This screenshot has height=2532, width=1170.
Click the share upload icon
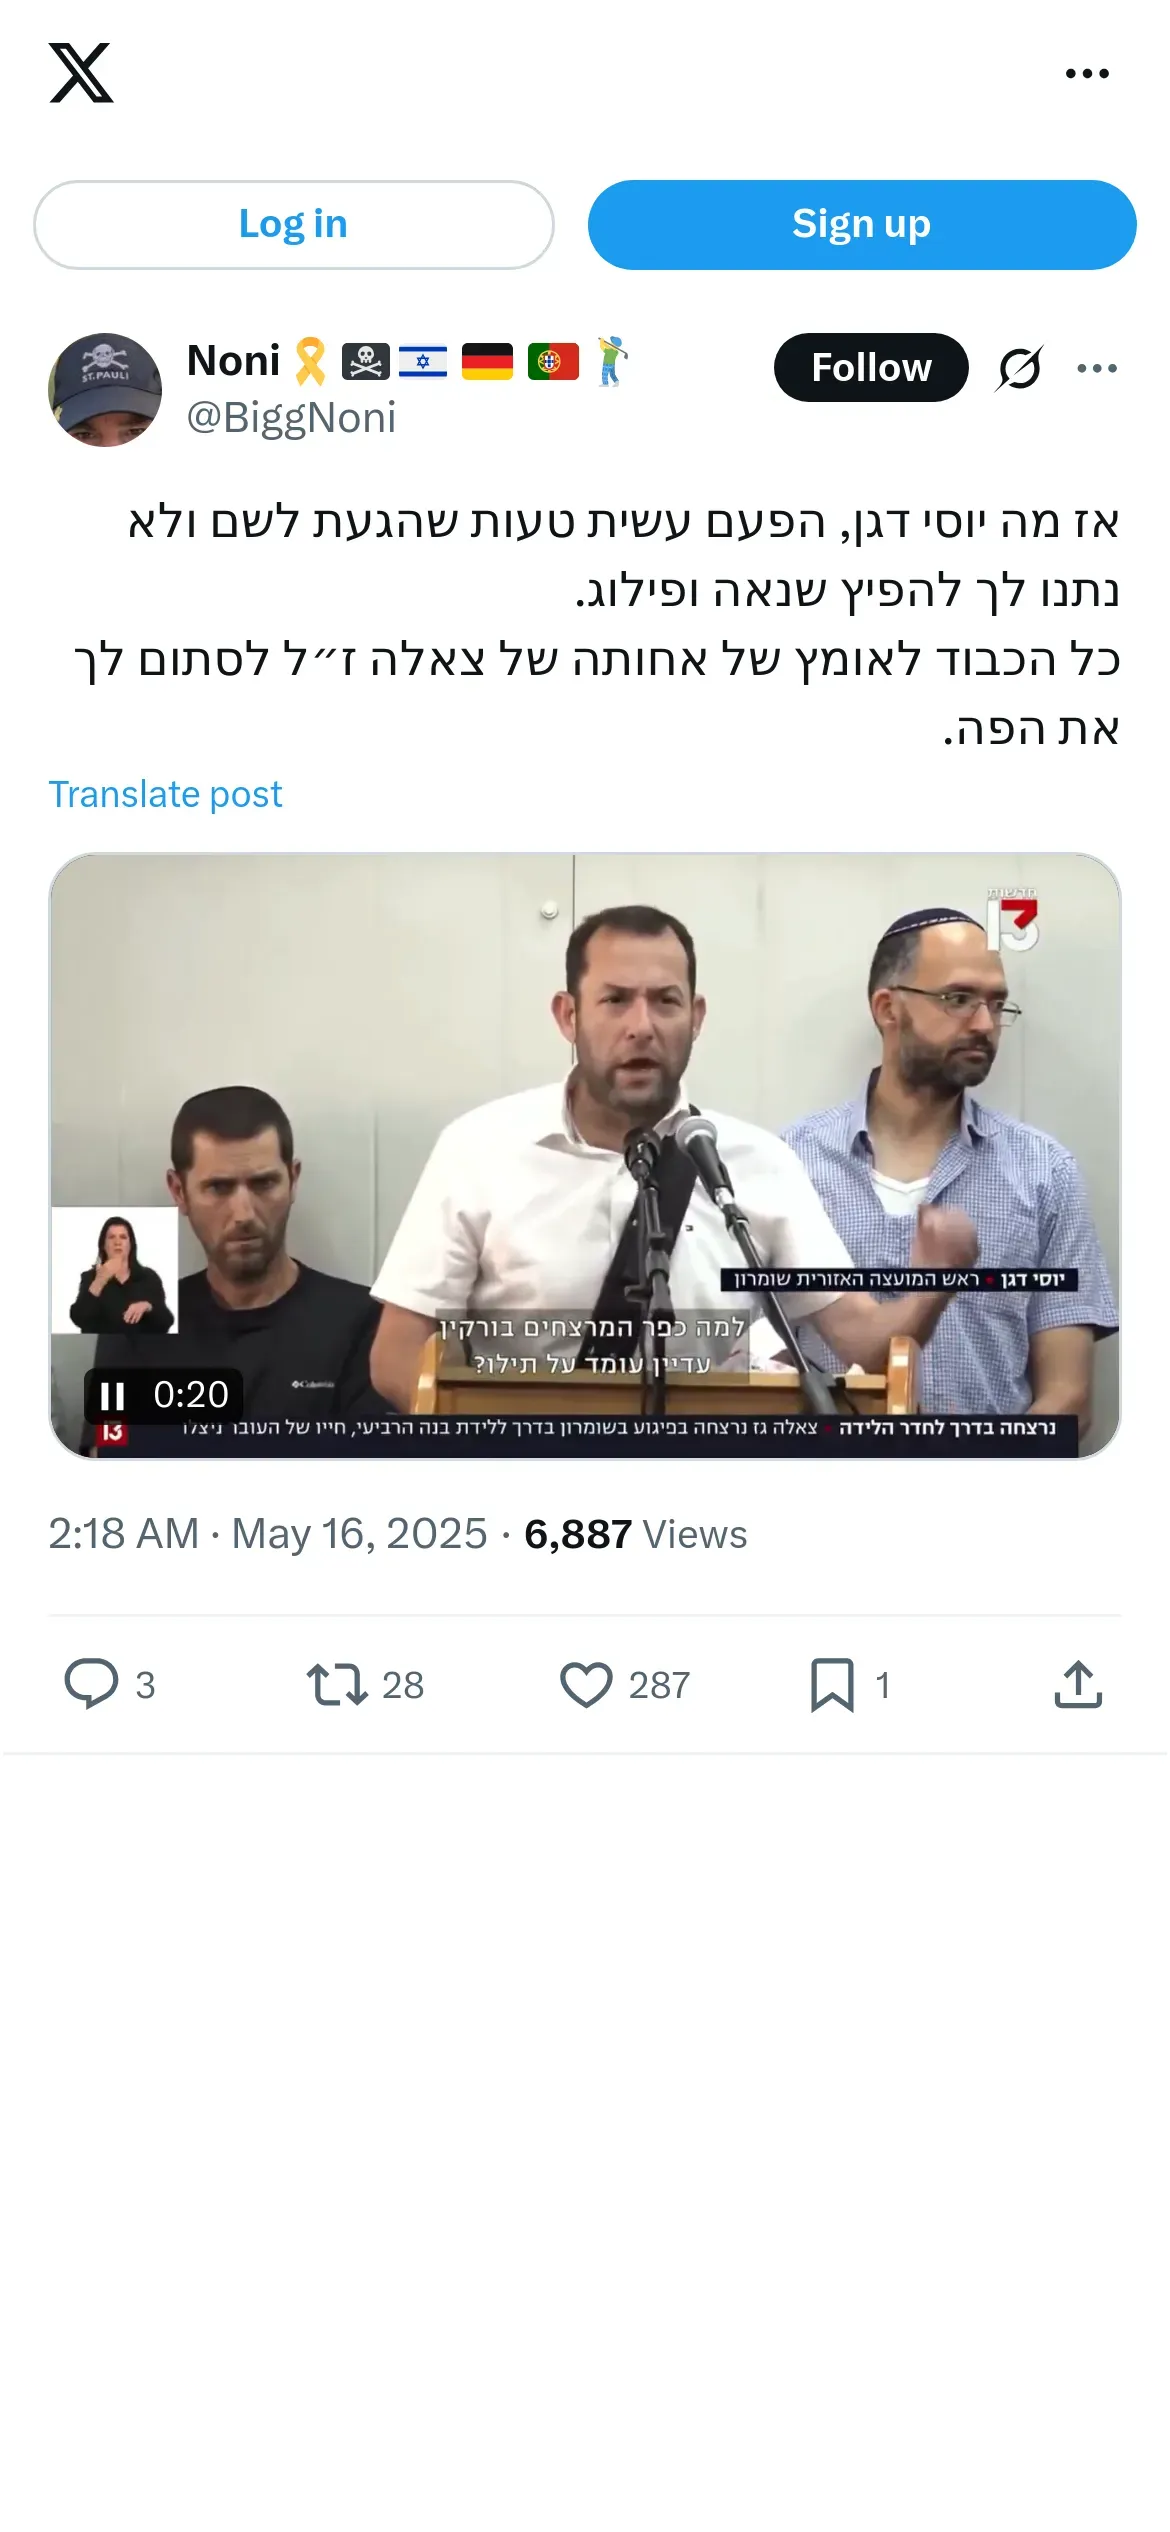click(x=1078, y=1684)
